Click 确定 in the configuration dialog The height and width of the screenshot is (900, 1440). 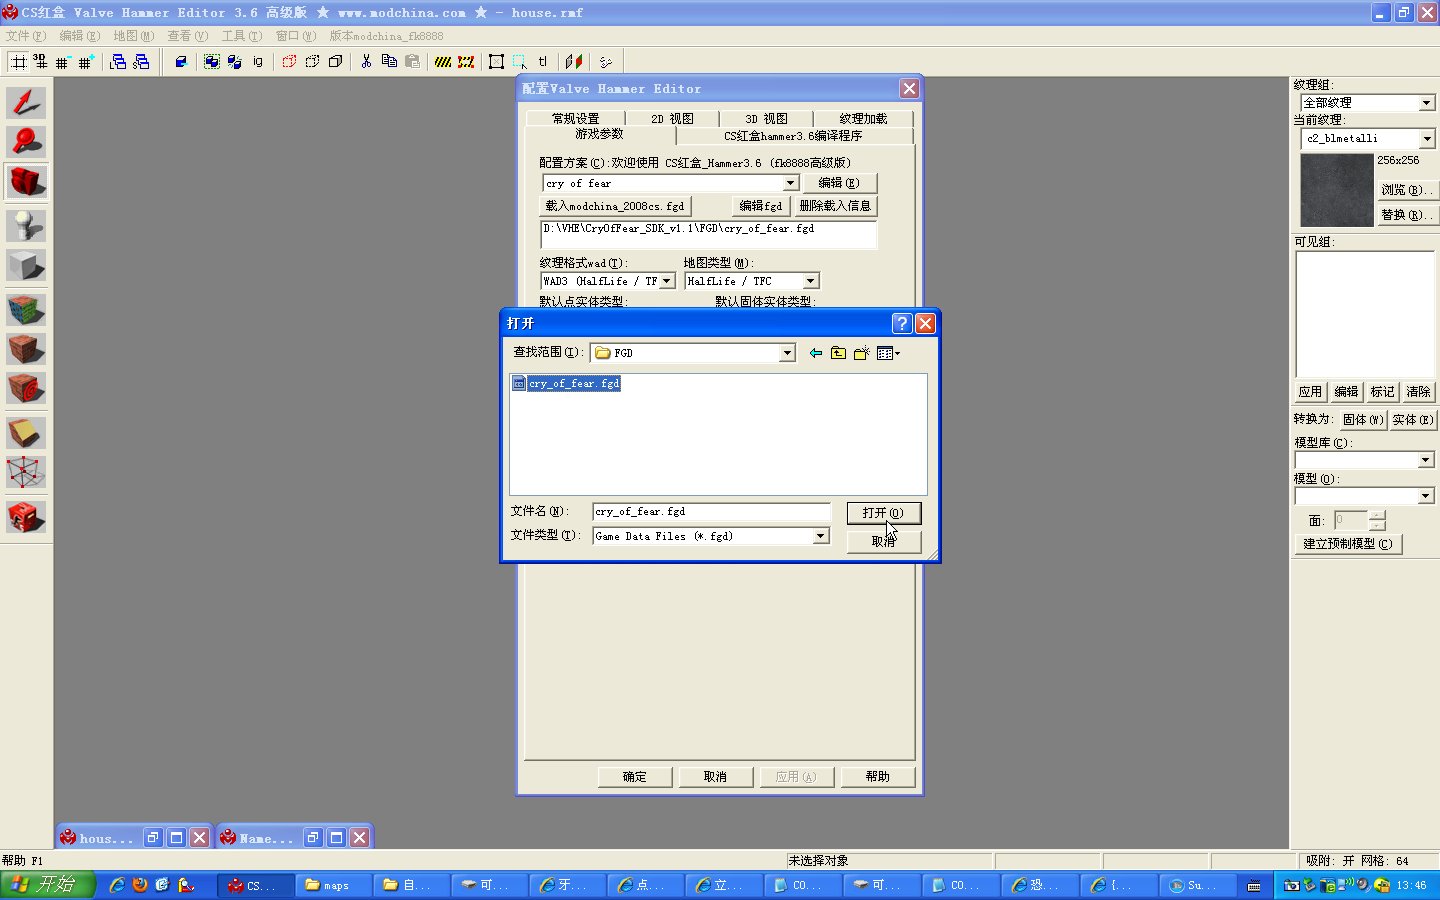pyautogui.click(x=635, y=777)
